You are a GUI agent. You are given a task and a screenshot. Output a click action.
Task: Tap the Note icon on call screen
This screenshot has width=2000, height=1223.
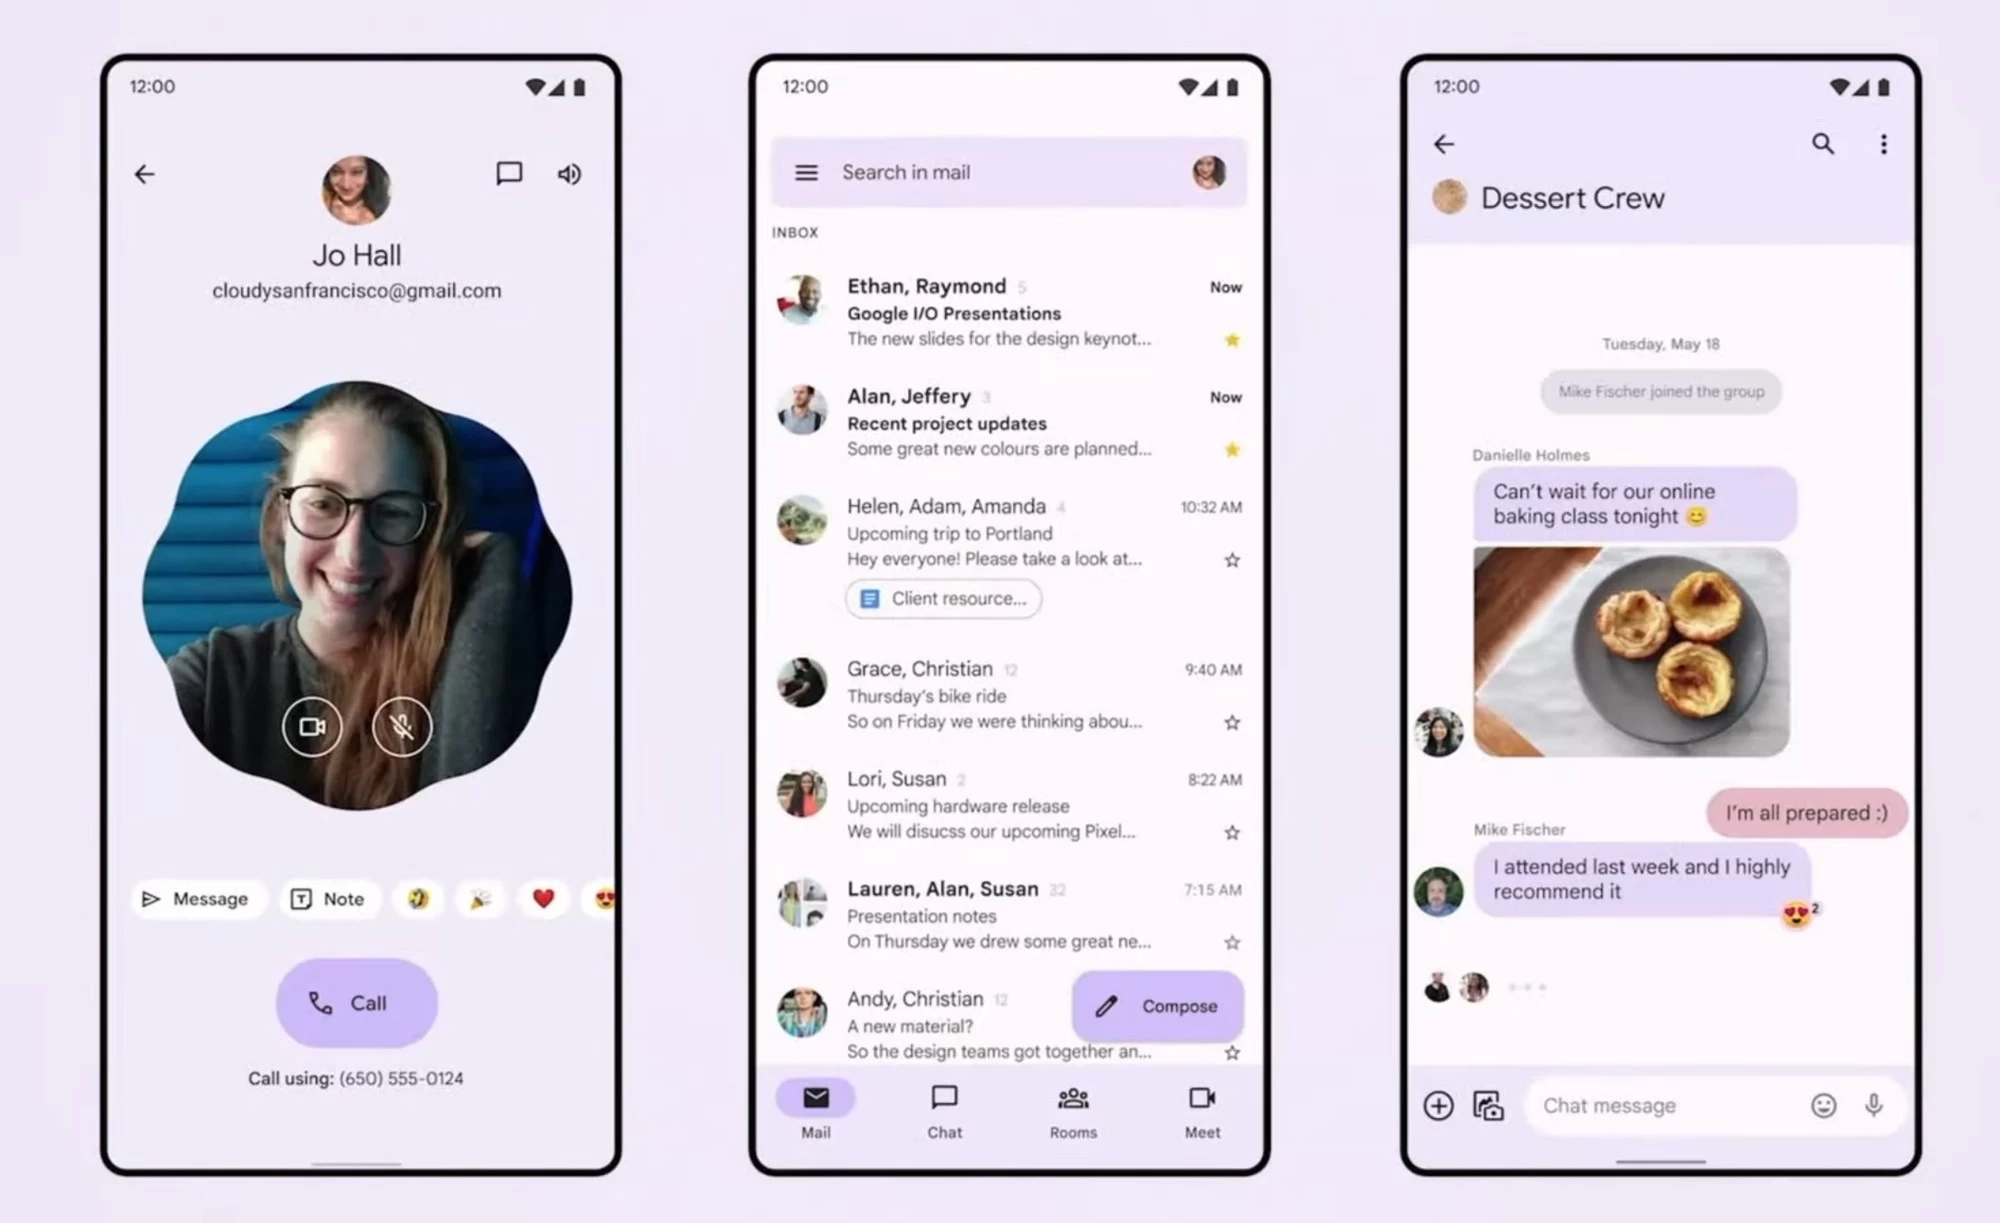pyautogui.click(x=326, y=897)
